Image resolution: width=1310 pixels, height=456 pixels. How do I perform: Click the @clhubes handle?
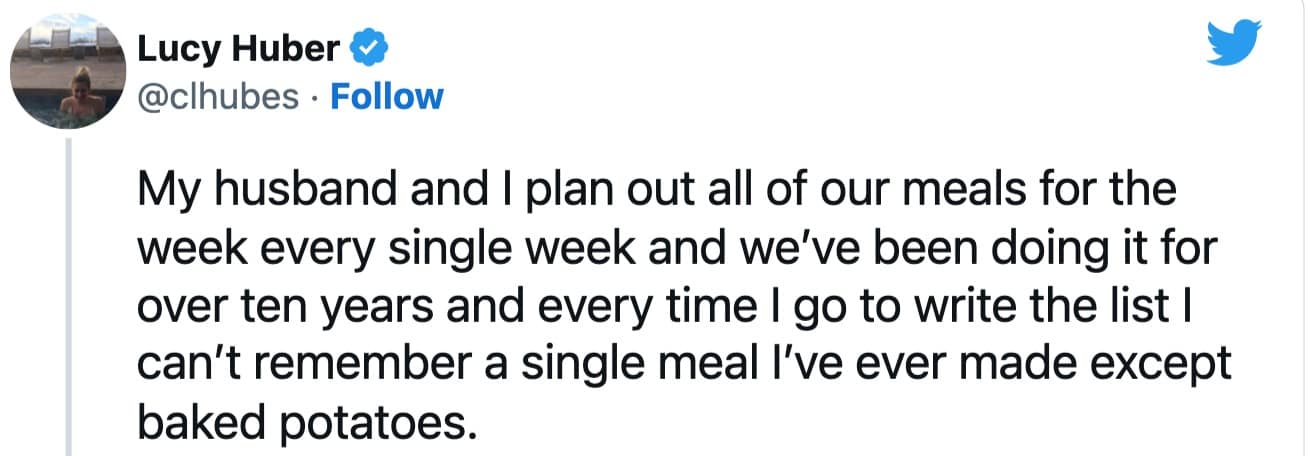[216, 96]
